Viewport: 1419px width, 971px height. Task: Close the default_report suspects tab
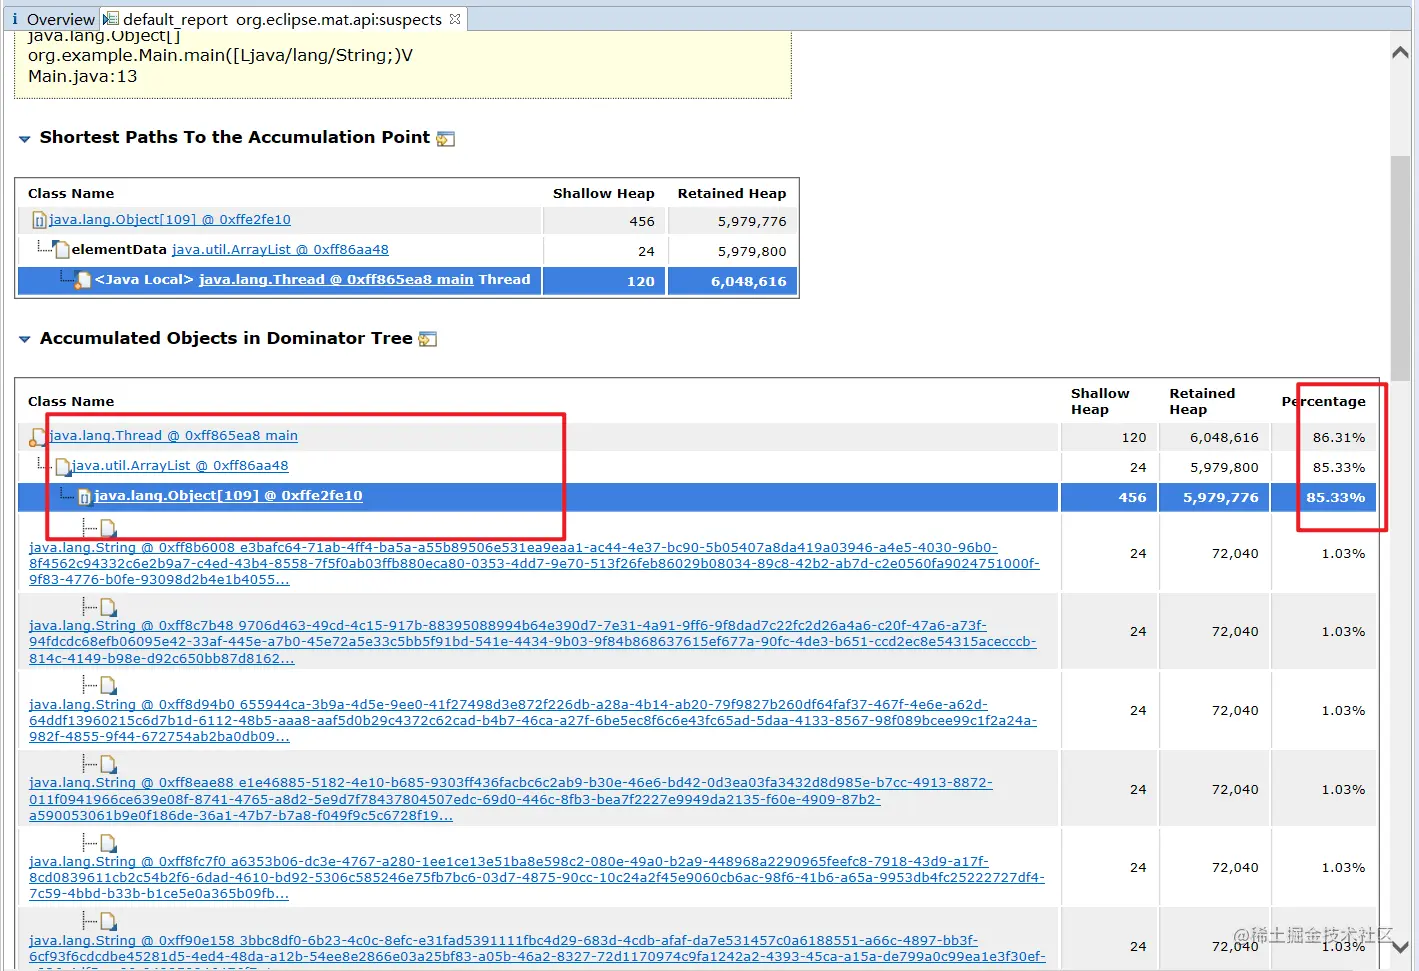point(455,19)
